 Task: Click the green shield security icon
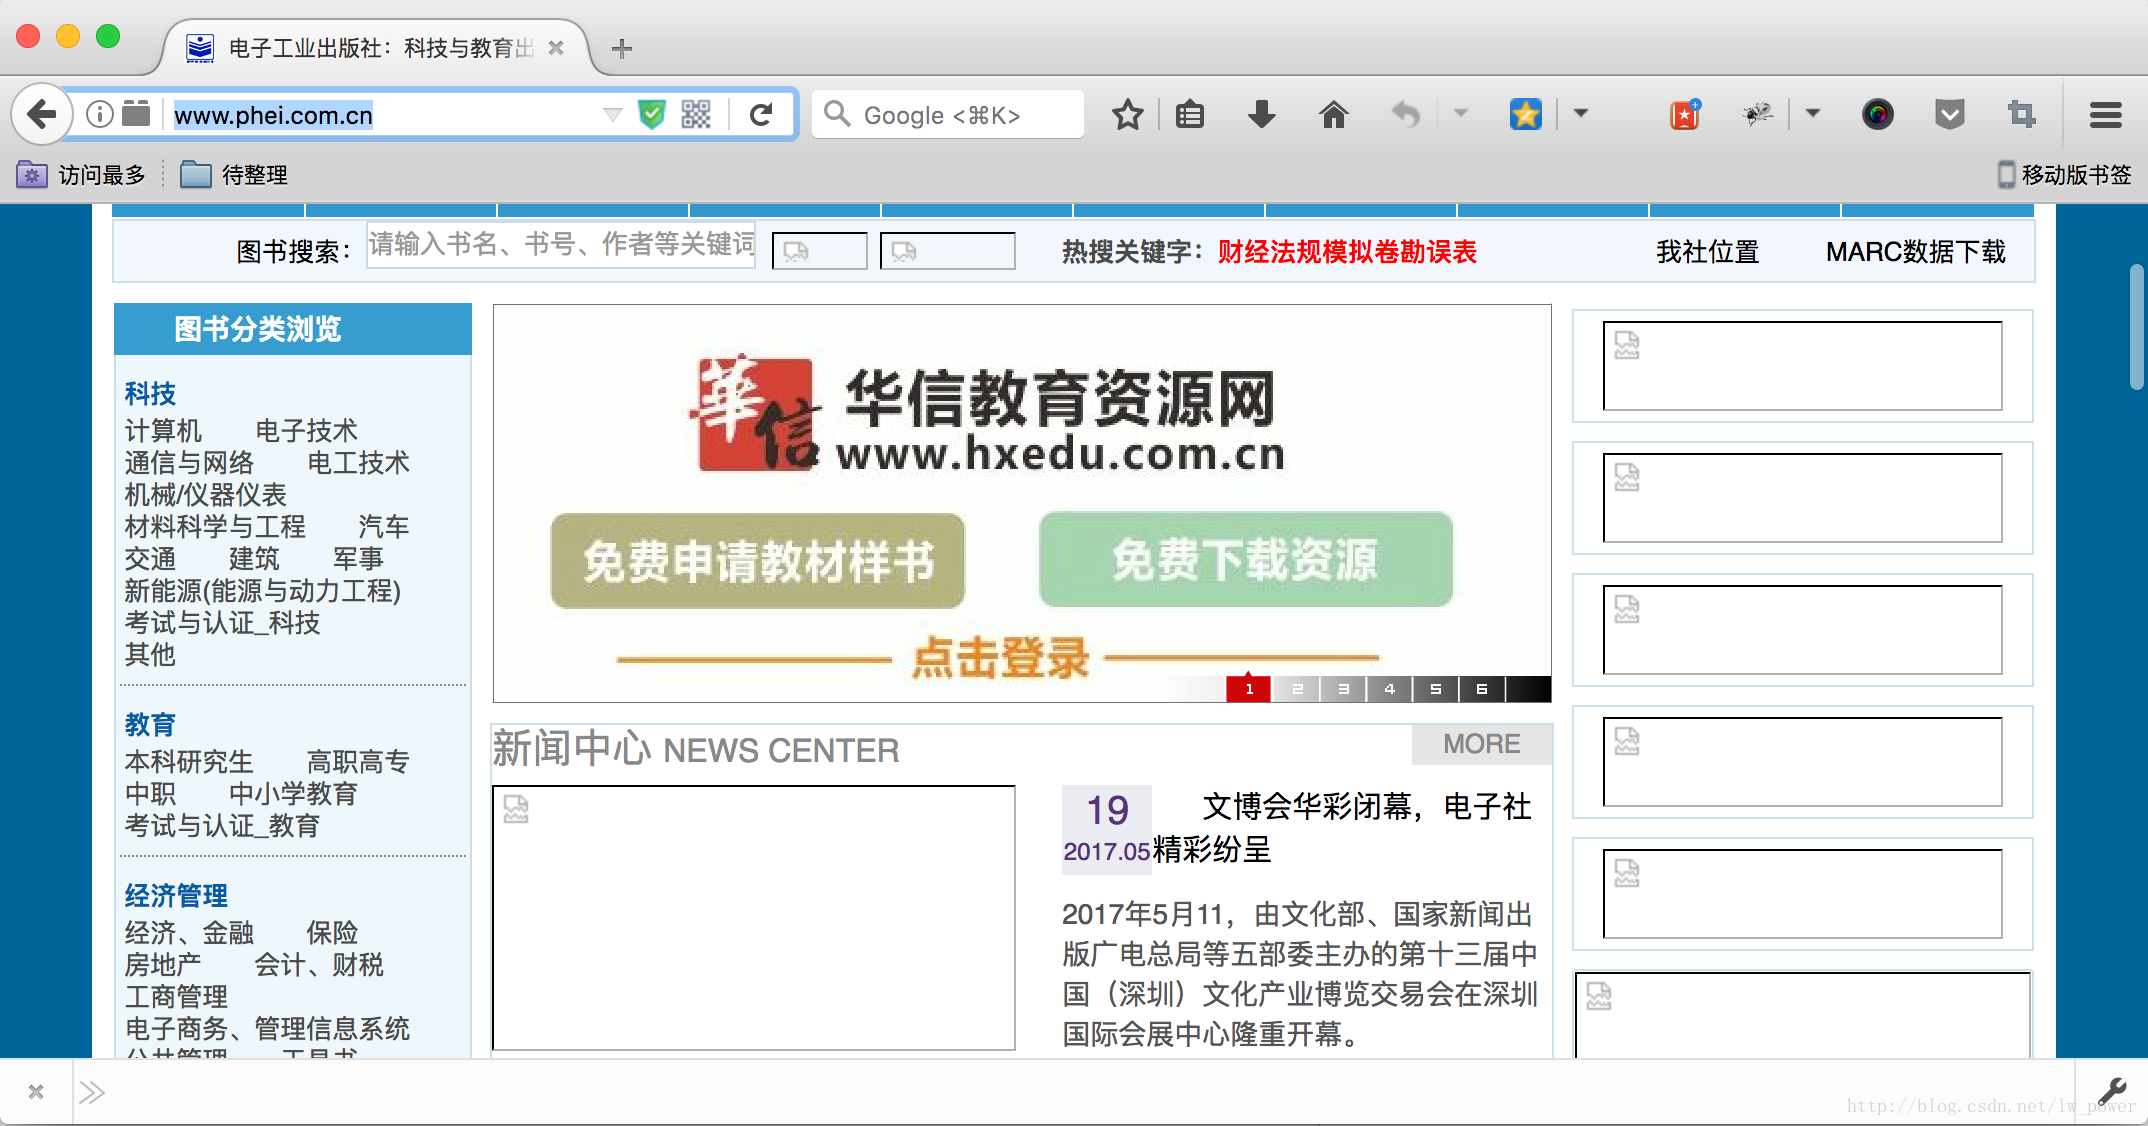[652, 114]
